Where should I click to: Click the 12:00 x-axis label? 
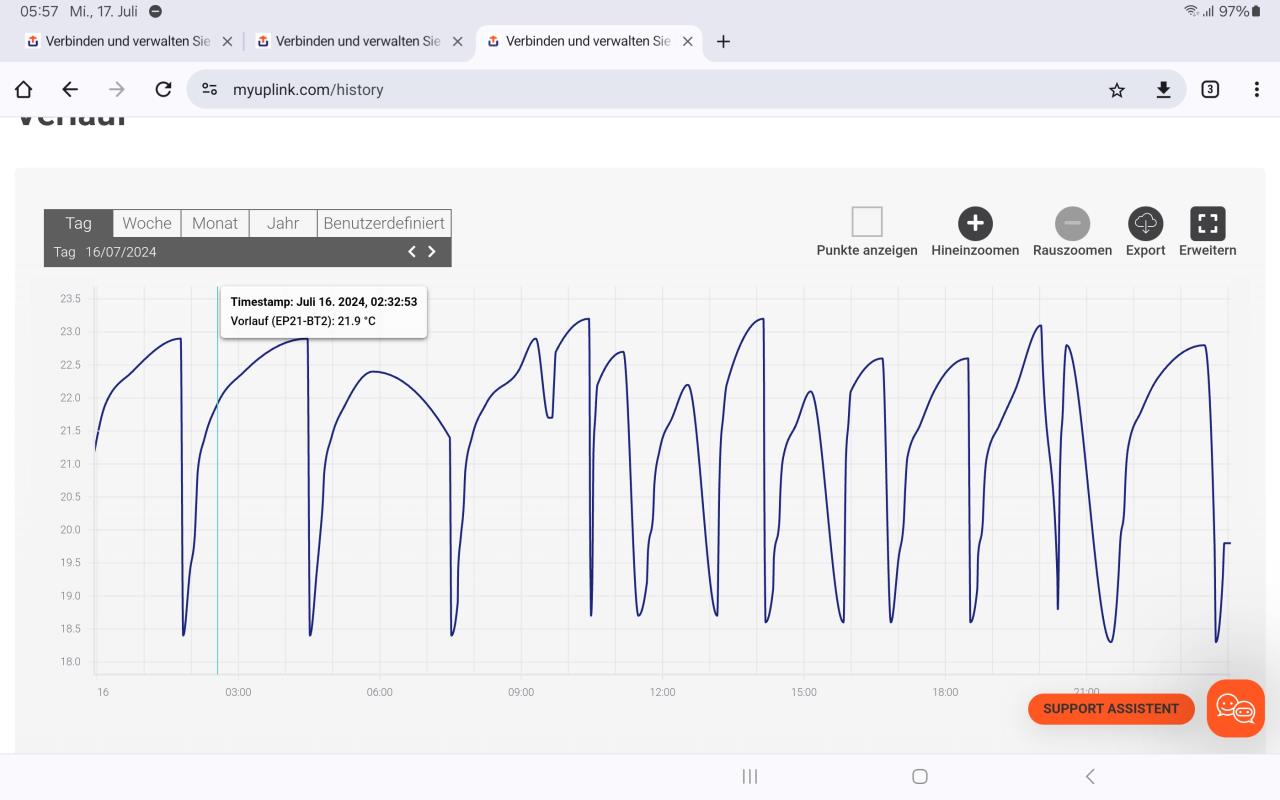tap(662, 692)
